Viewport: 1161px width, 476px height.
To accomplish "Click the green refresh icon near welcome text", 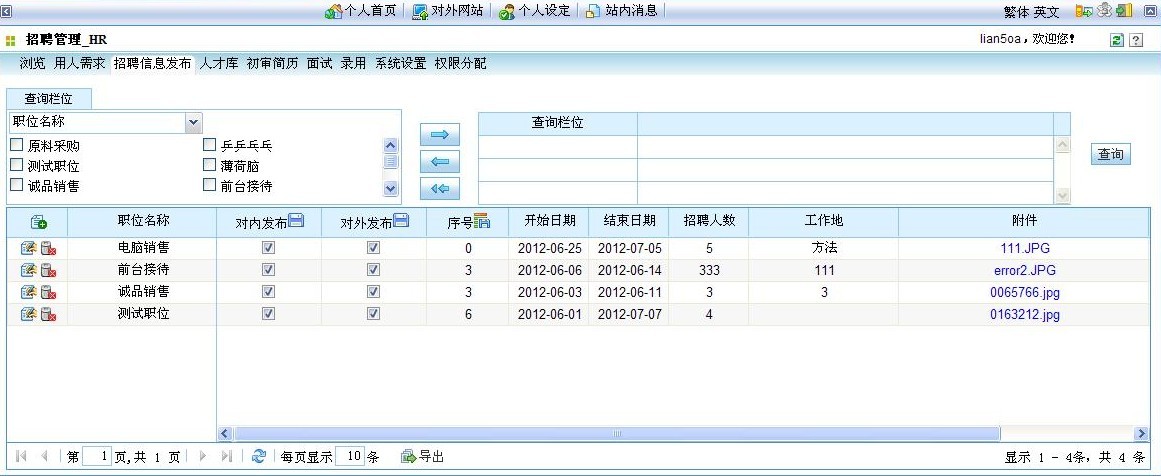I will (1117, 40).
